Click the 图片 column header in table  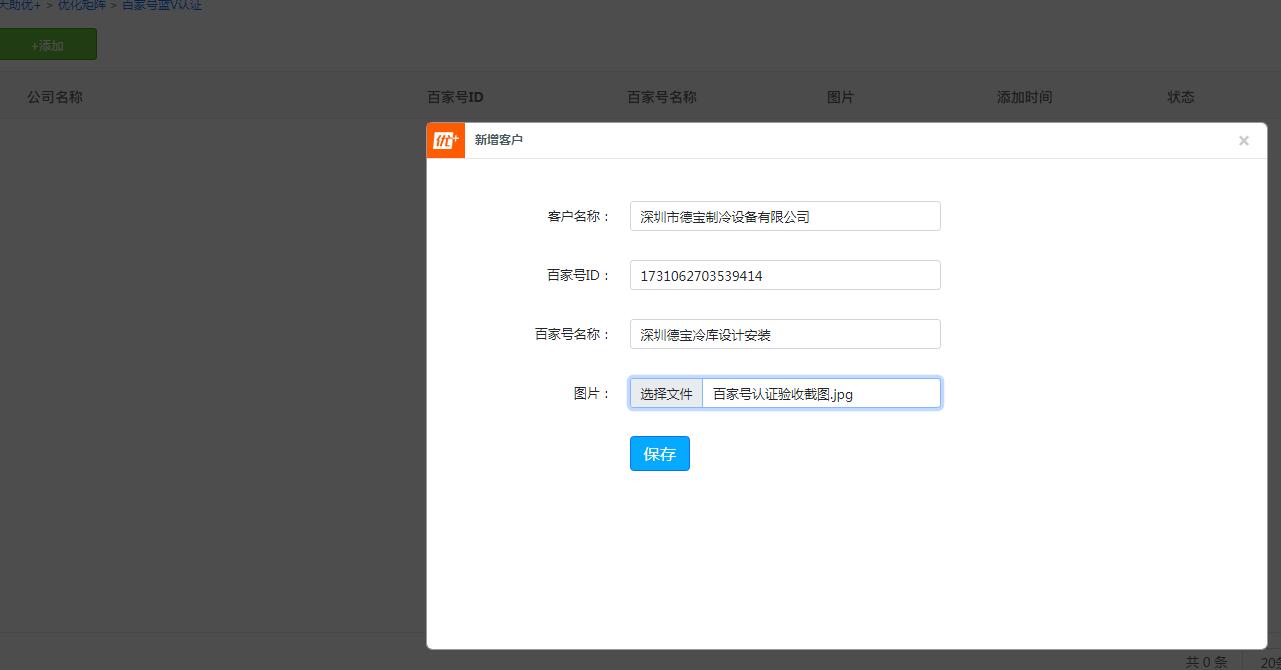841,97
